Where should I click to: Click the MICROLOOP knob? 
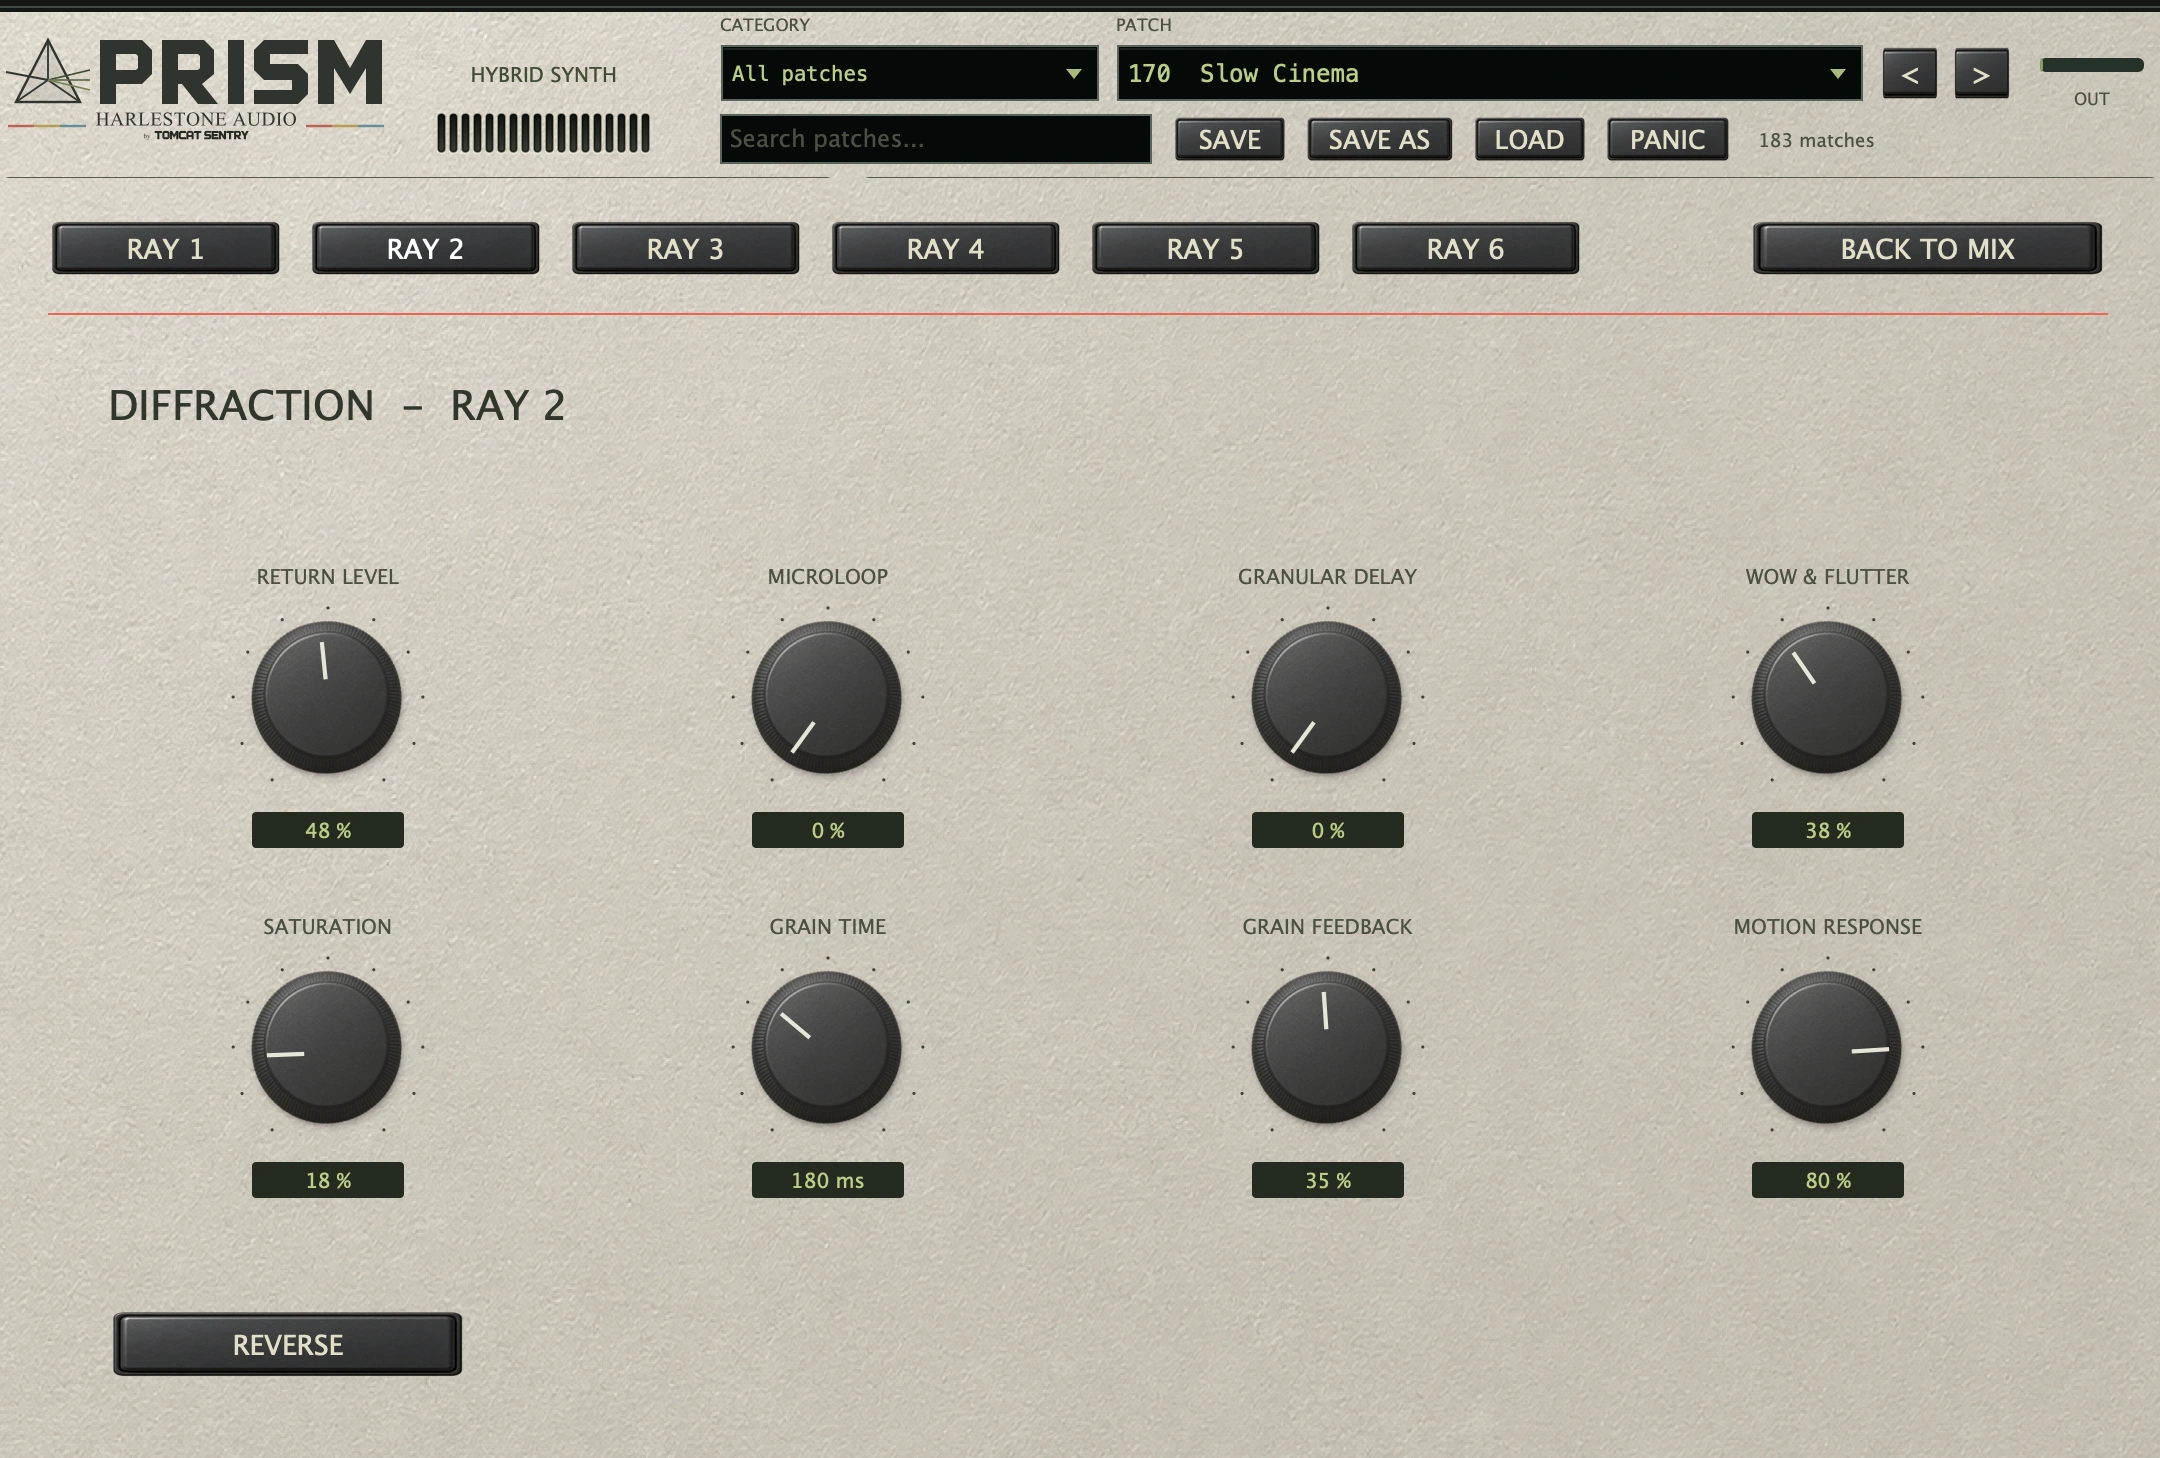click(x=826, y=697)
